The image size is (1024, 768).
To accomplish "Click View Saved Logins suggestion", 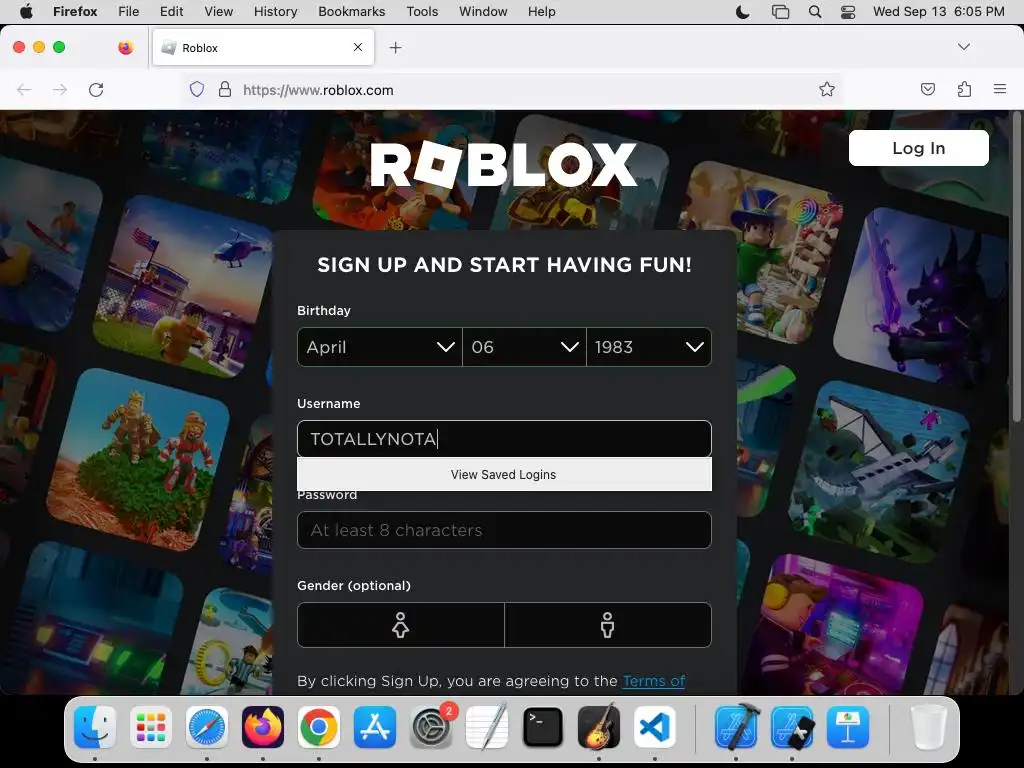I will tap(504, 475).
